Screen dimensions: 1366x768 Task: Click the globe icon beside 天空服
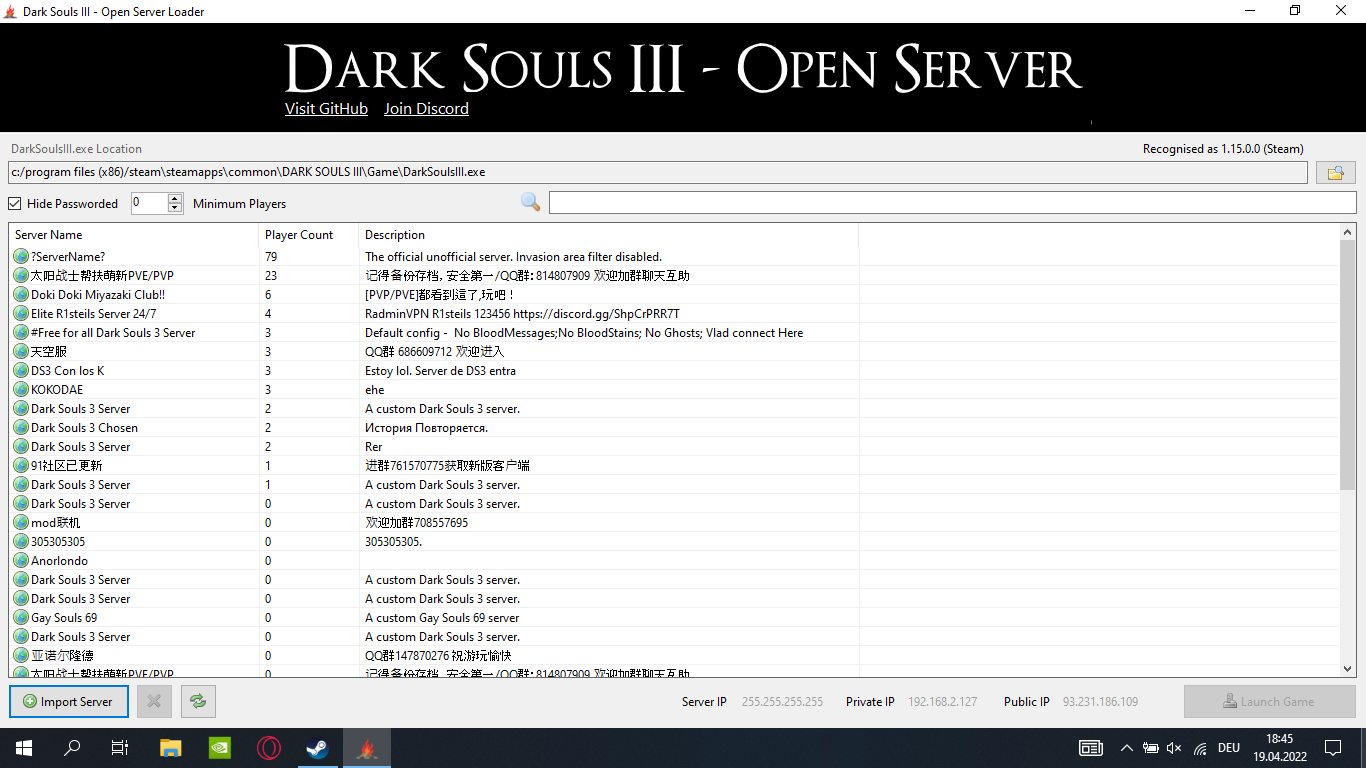[21, 352]
